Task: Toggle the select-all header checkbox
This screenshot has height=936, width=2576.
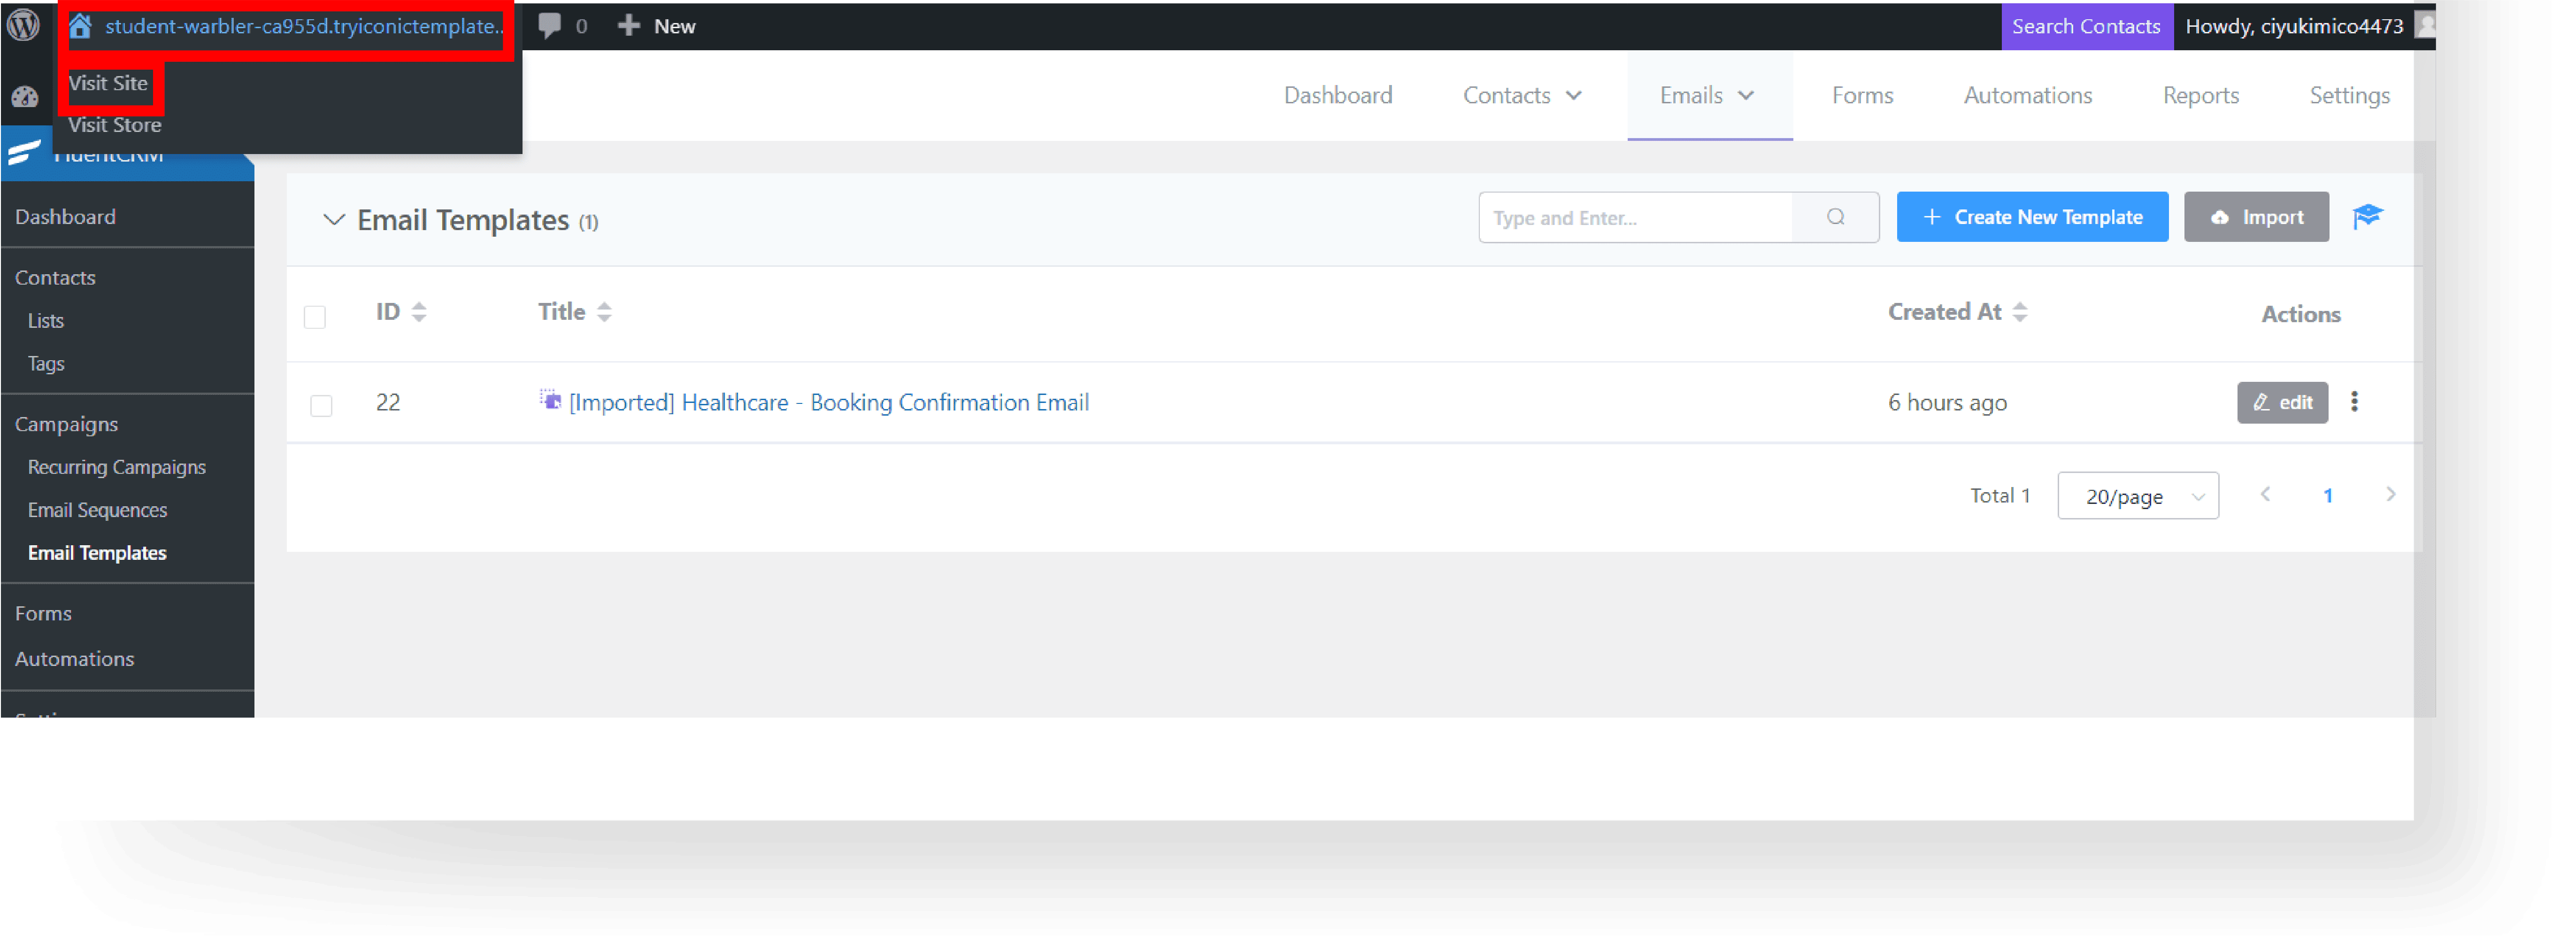Action: tap(315, 317)
